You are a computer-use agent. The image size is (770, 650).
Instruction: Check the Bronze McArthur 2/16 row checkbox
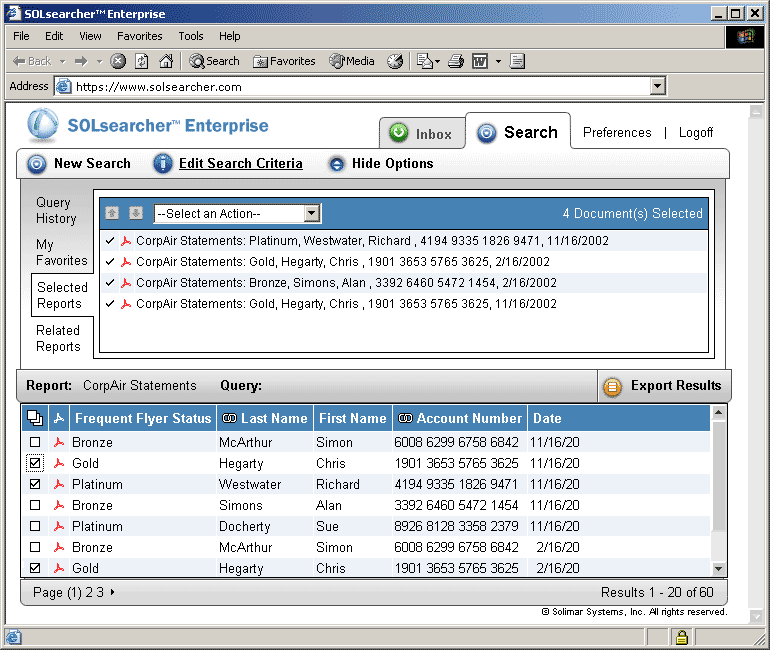[35, 547]
